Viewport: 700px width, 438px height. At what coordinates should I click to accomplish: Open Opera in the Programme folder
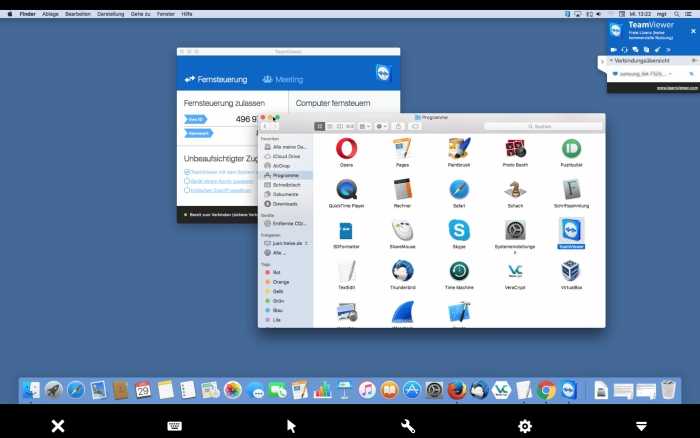[x=346, y=149]
